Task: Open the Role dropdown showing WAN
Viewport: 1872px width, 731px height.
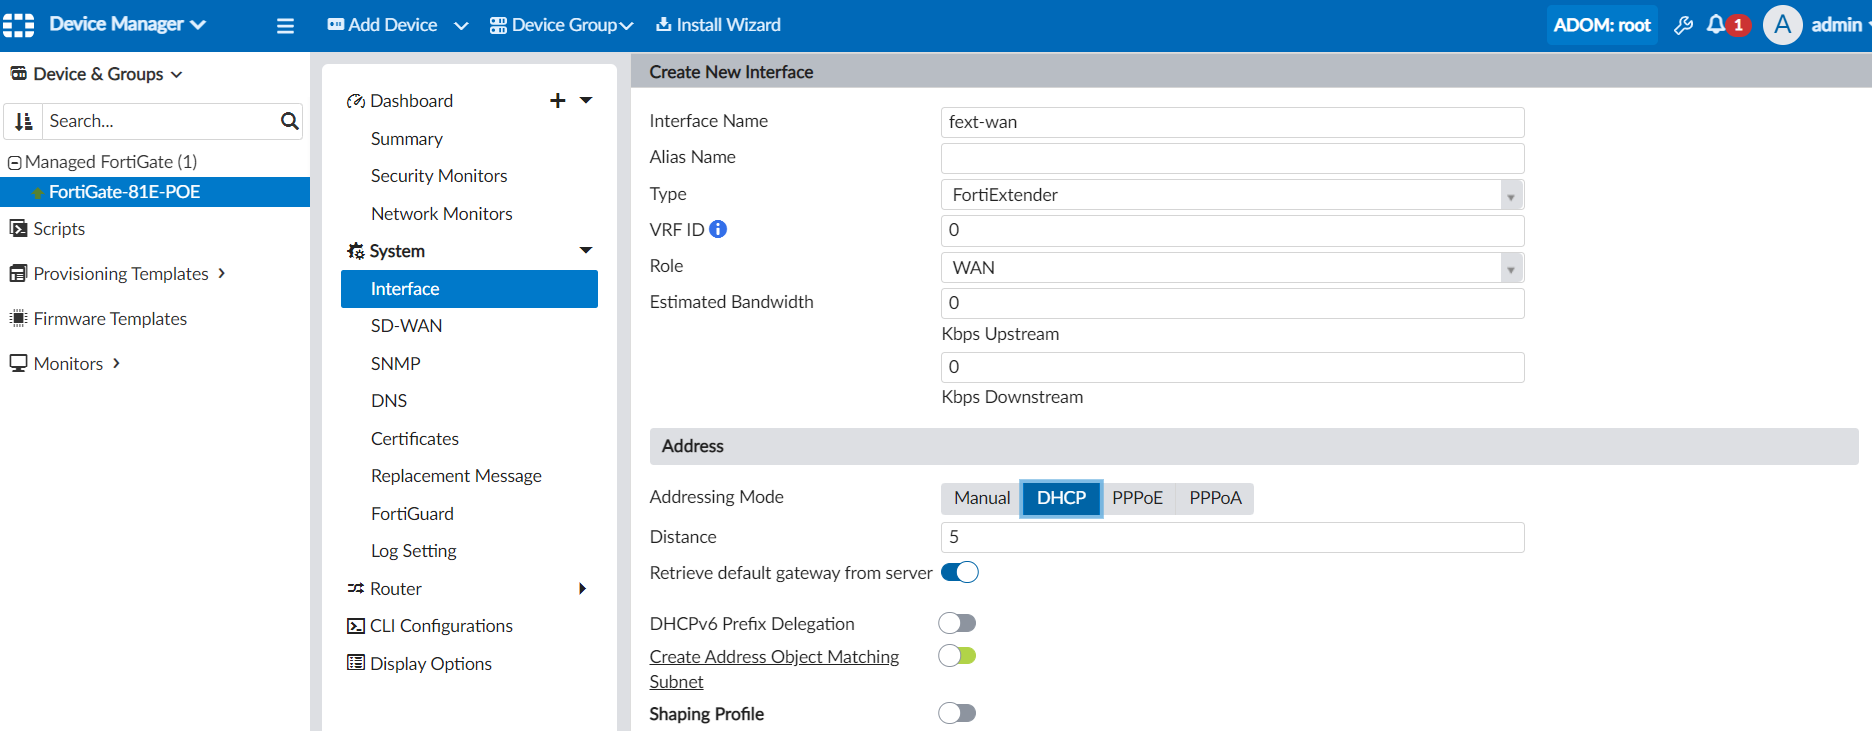Action: (1231, 268)
